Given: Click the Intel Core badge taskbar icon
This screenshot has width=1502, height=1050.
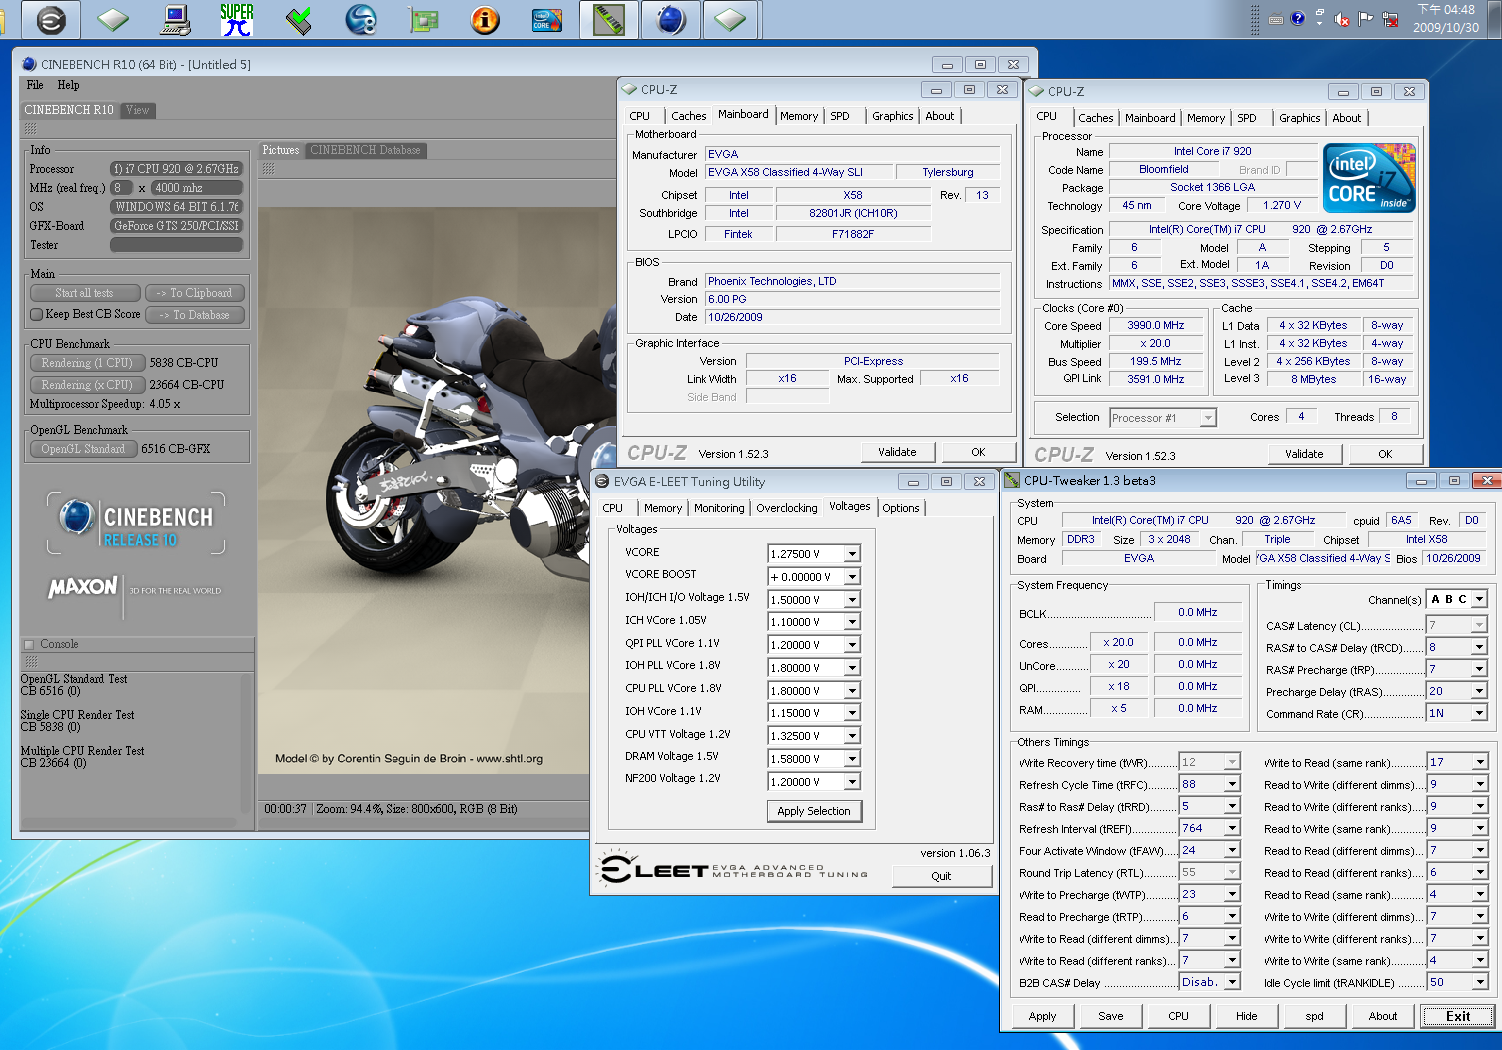Looking at the screenshot, I should [x=546, y=20].
